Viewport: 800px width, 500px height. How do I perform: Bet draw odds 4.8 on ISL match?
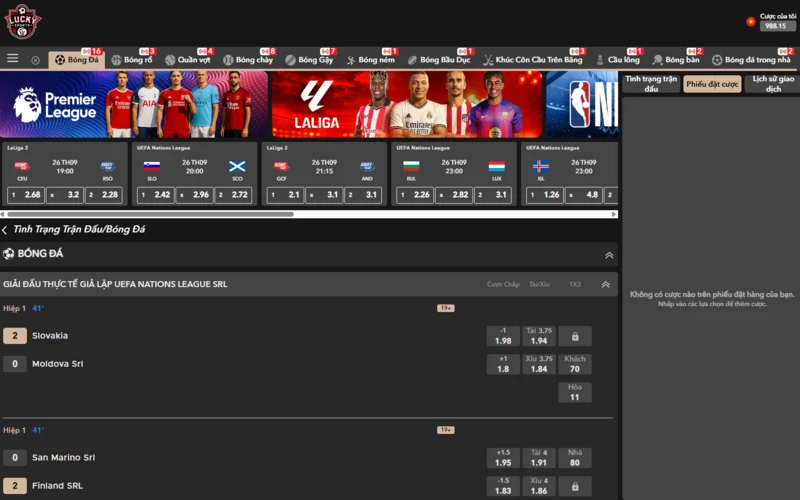[x=583, y=195]
